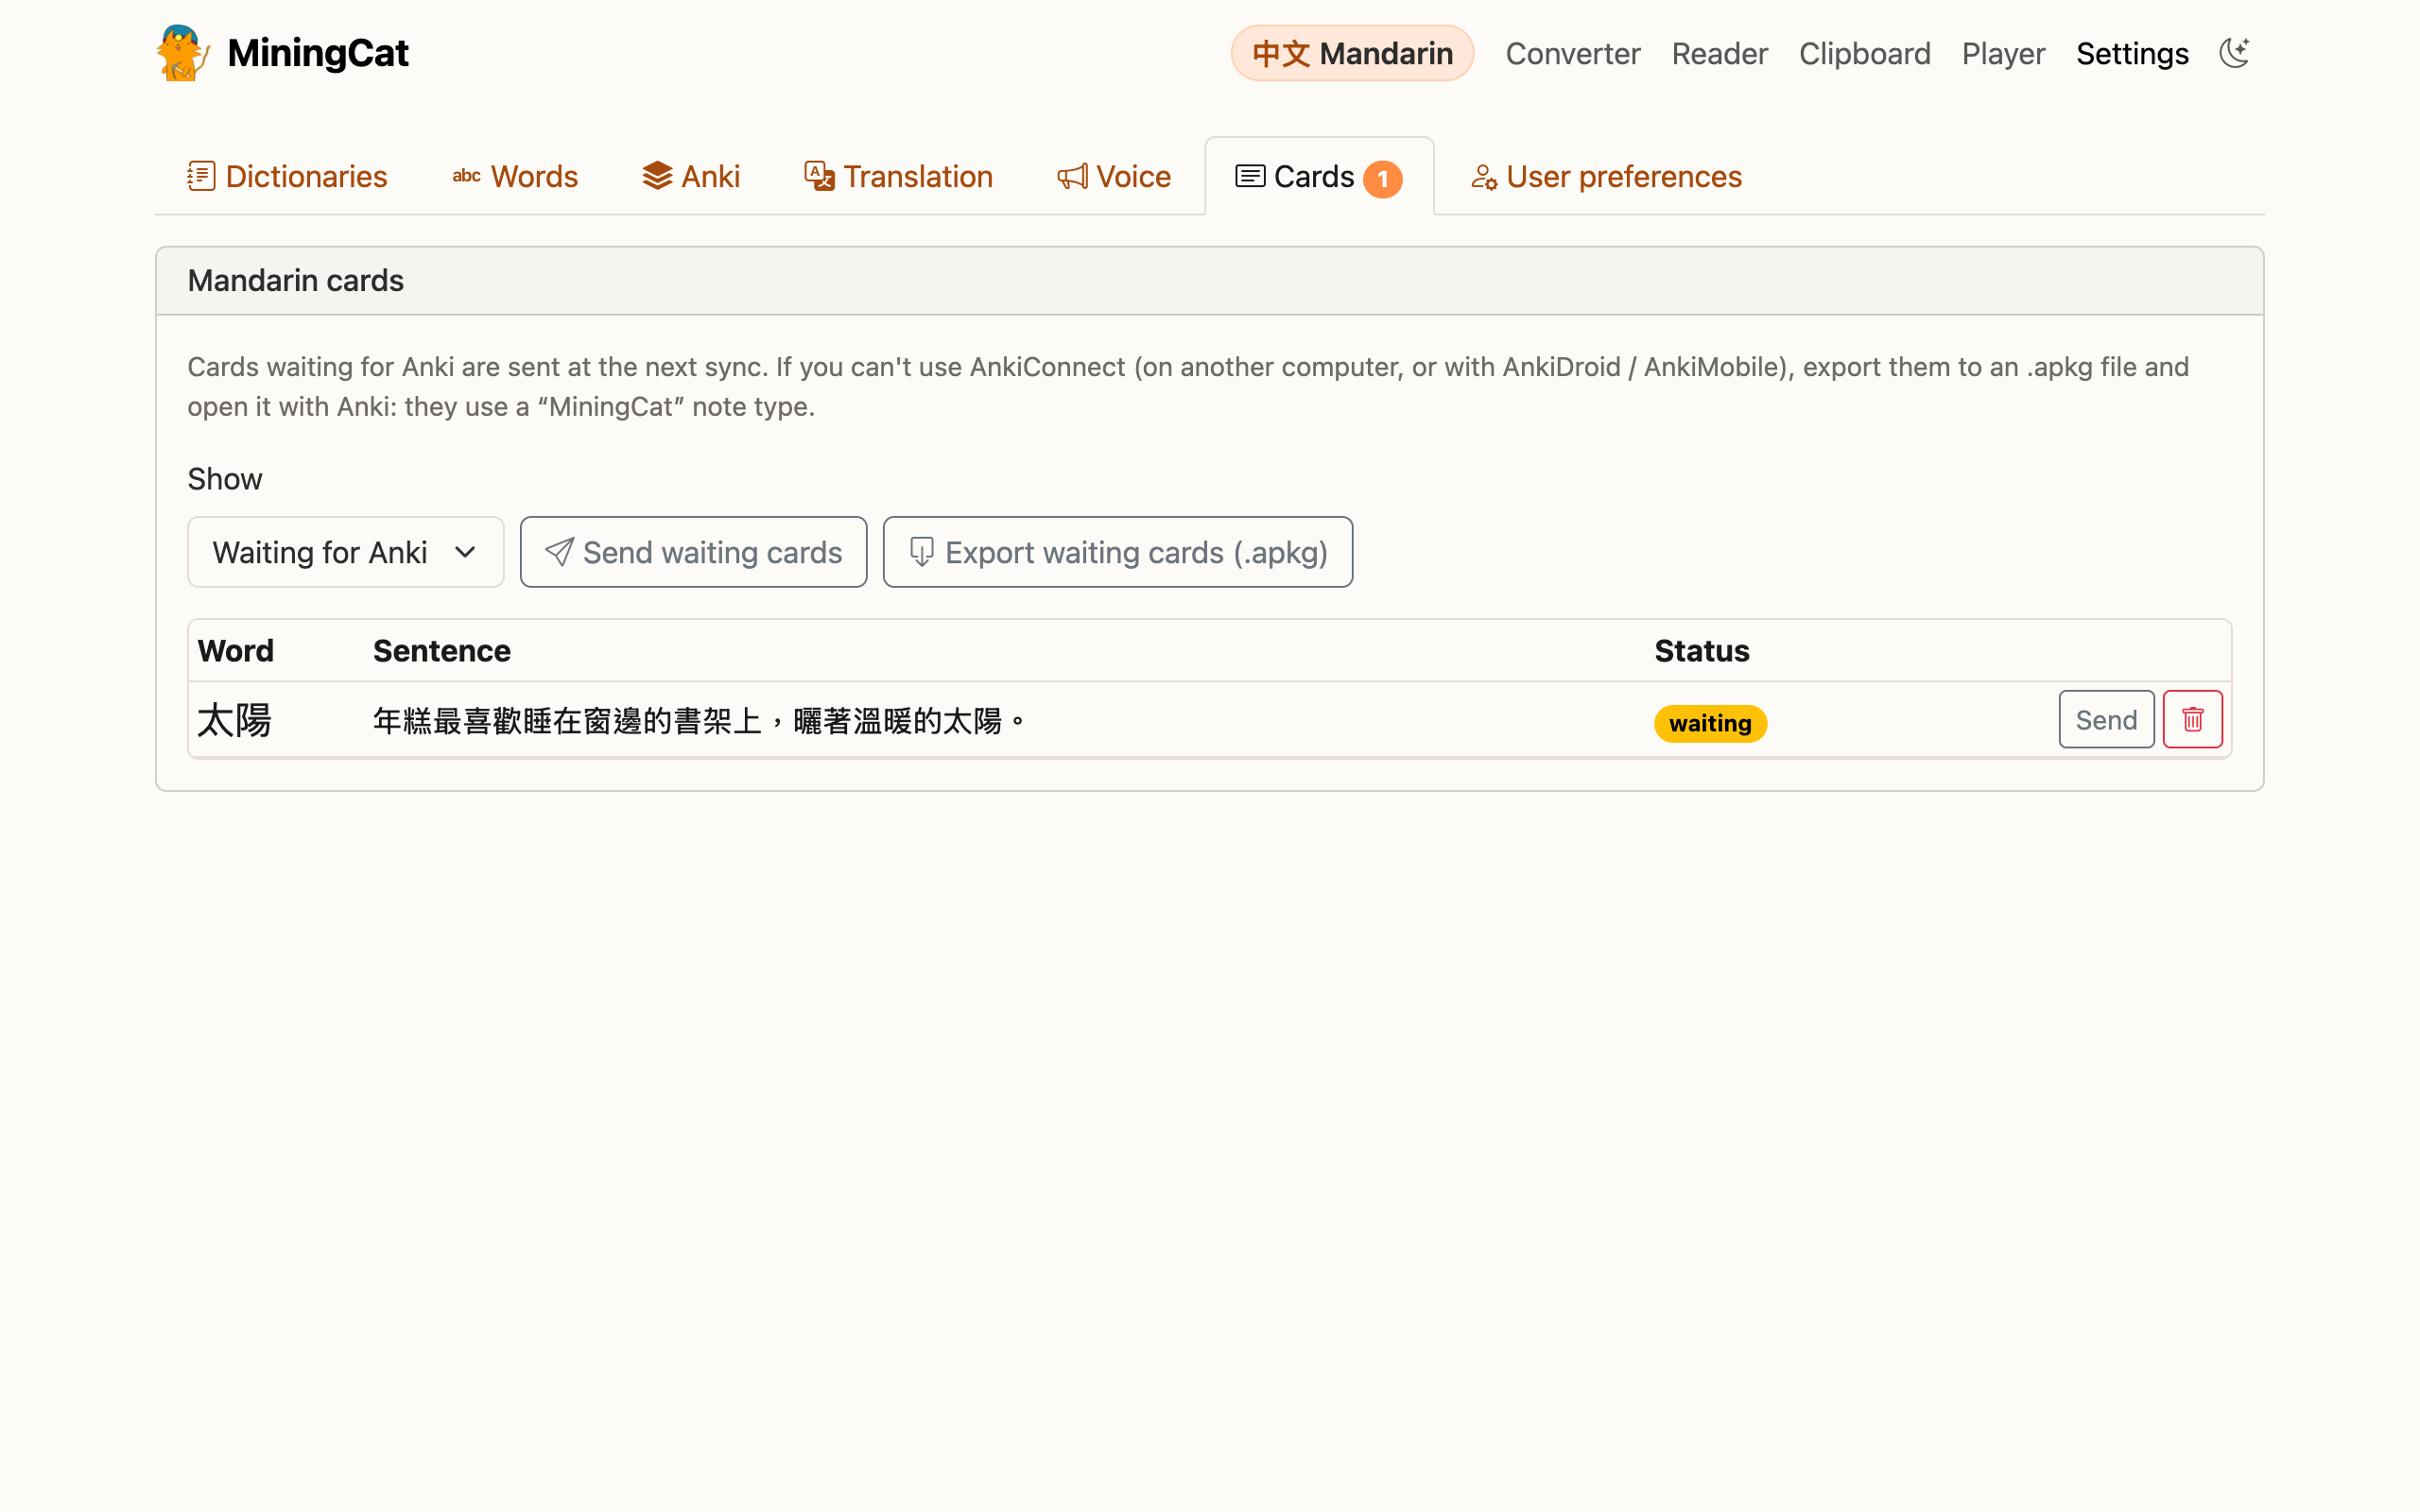Viewport: 2420px width, 1512px height.
Task: Delete the 太陽 card via trash icon
Action: pyautogui.click(x=2192, y=719)
